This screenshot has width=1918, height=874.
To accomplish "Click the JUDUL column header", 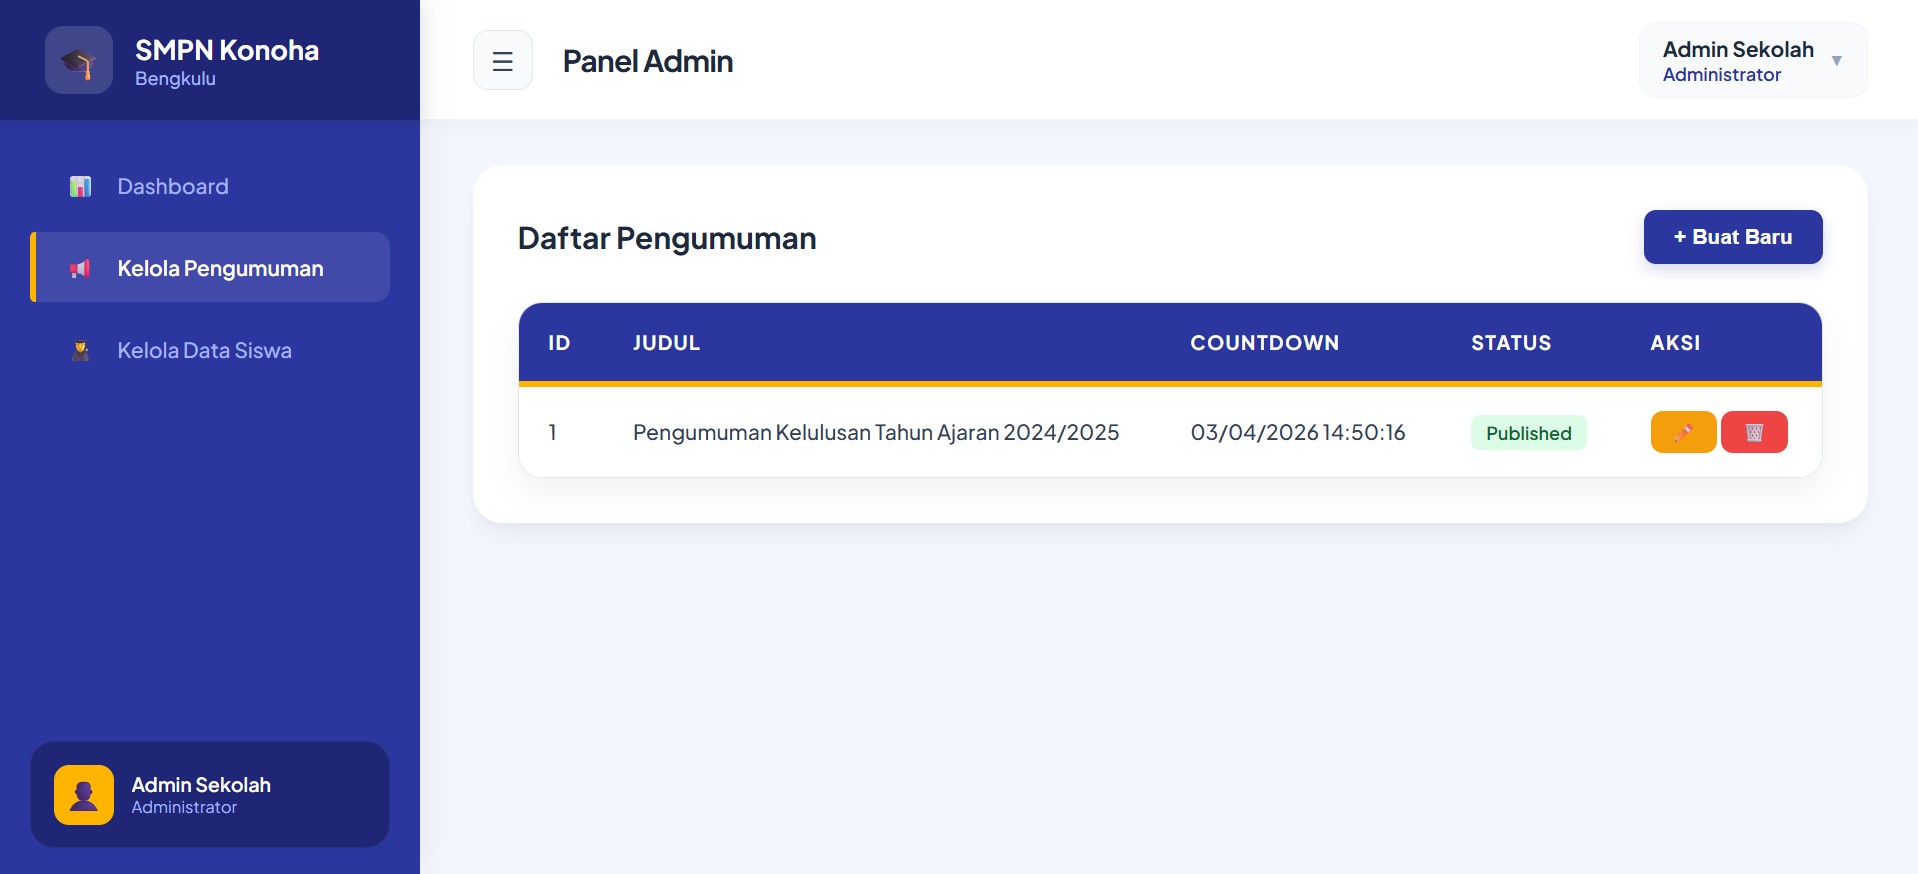I will click(x=666, y=343).
